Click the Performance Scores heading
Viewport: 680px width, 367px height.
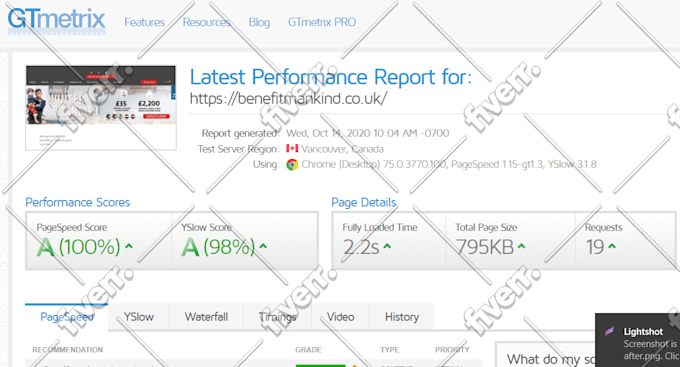(x=78, y=203)
